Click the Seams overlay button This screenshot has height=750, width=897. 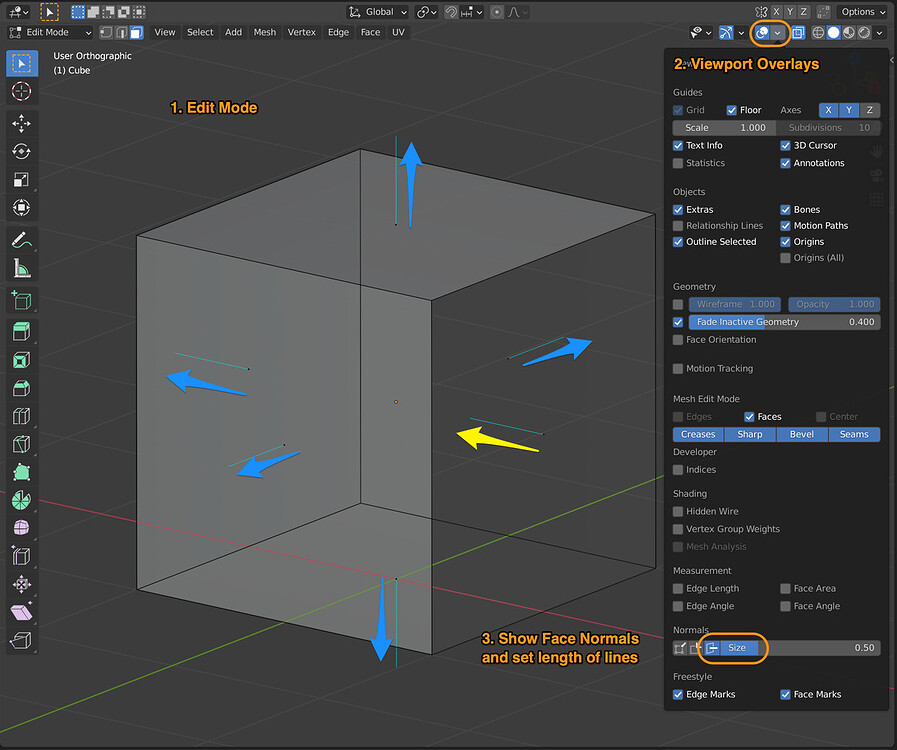pyautogui.click(x=853, y=434)
